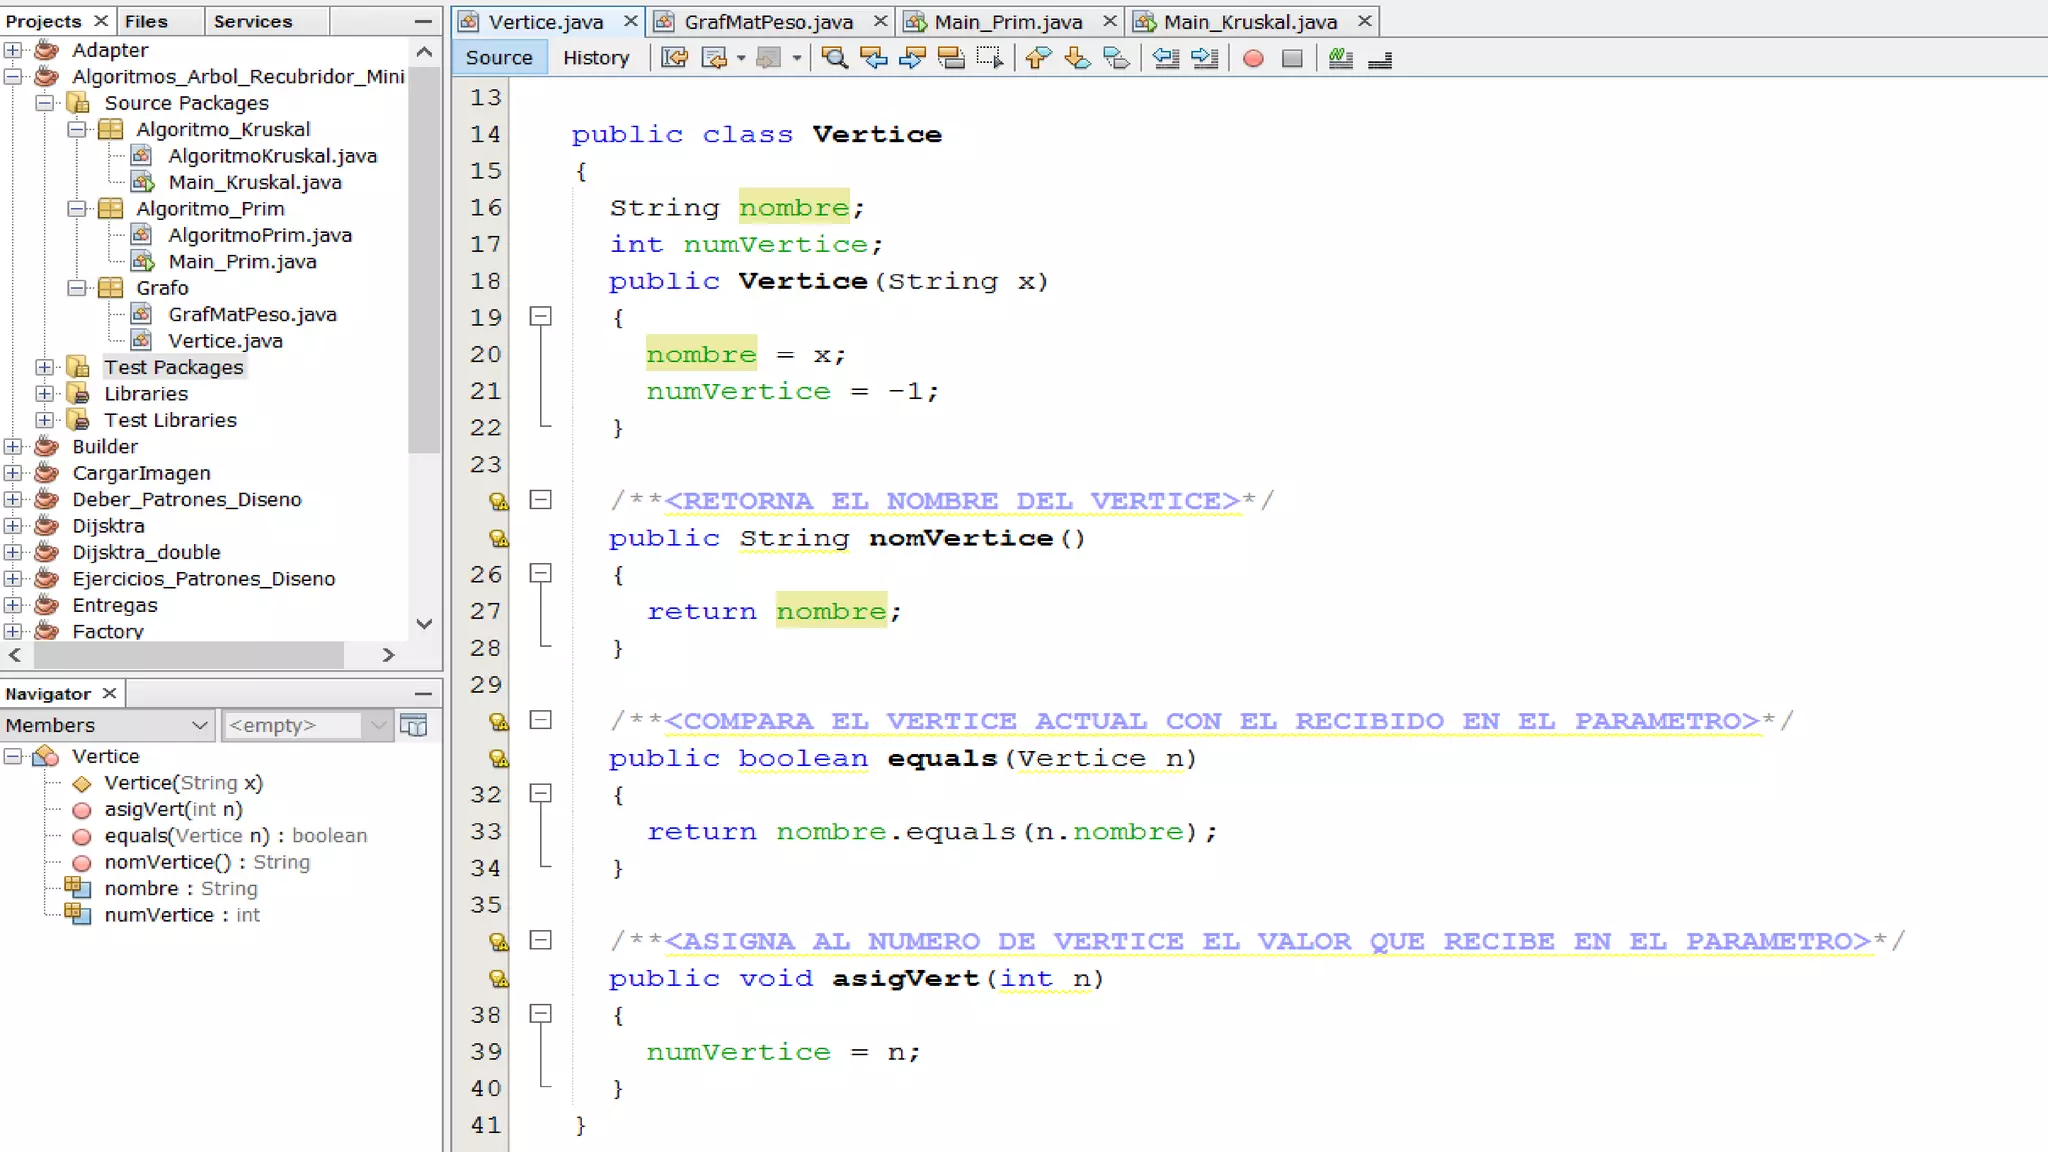Click the Shift Line Left icon

click(x=1165, y=58)
